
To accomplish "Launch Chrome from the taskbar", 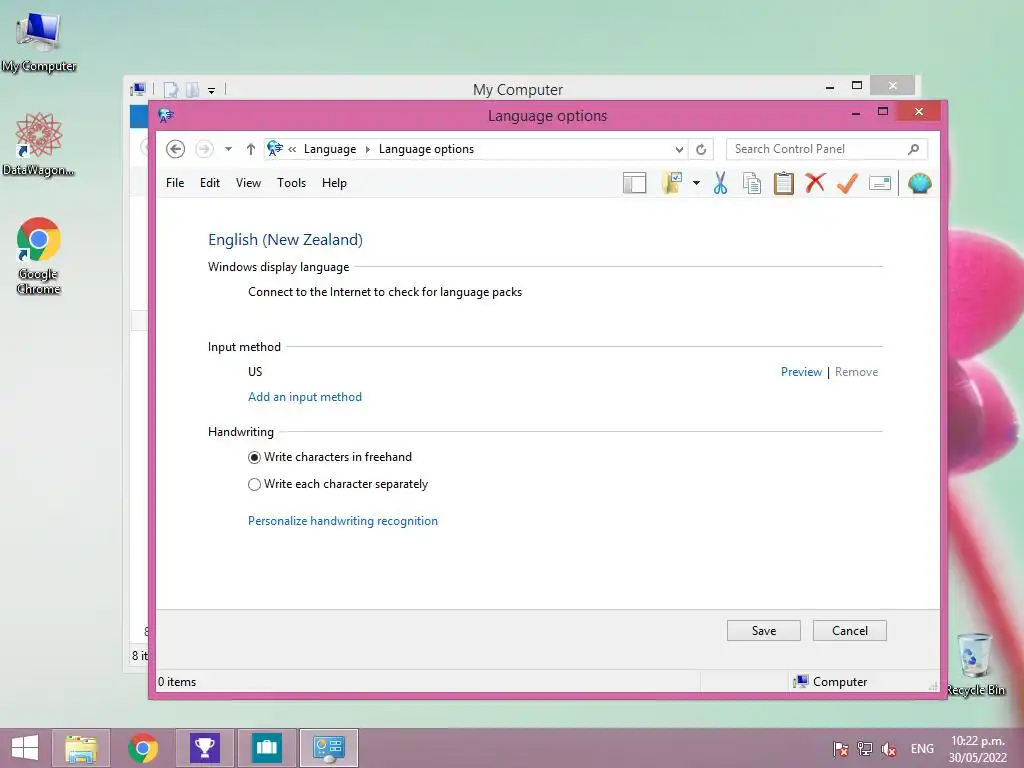I will click(x=143, y=748).
